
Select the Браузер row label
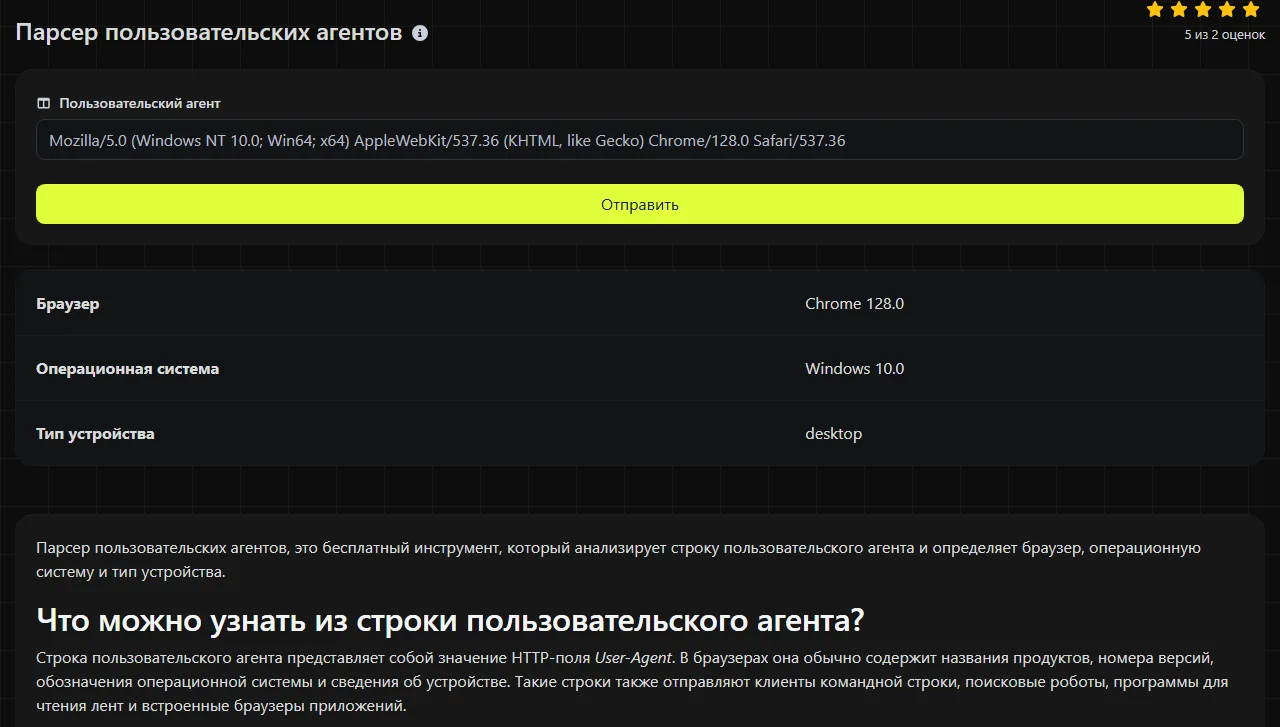click(68, 303)
